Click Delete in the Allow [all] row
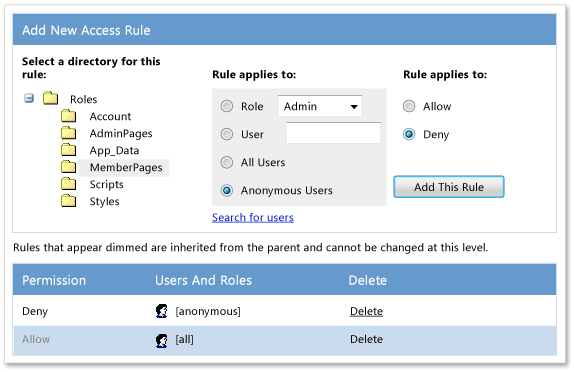 coord(366,339)
